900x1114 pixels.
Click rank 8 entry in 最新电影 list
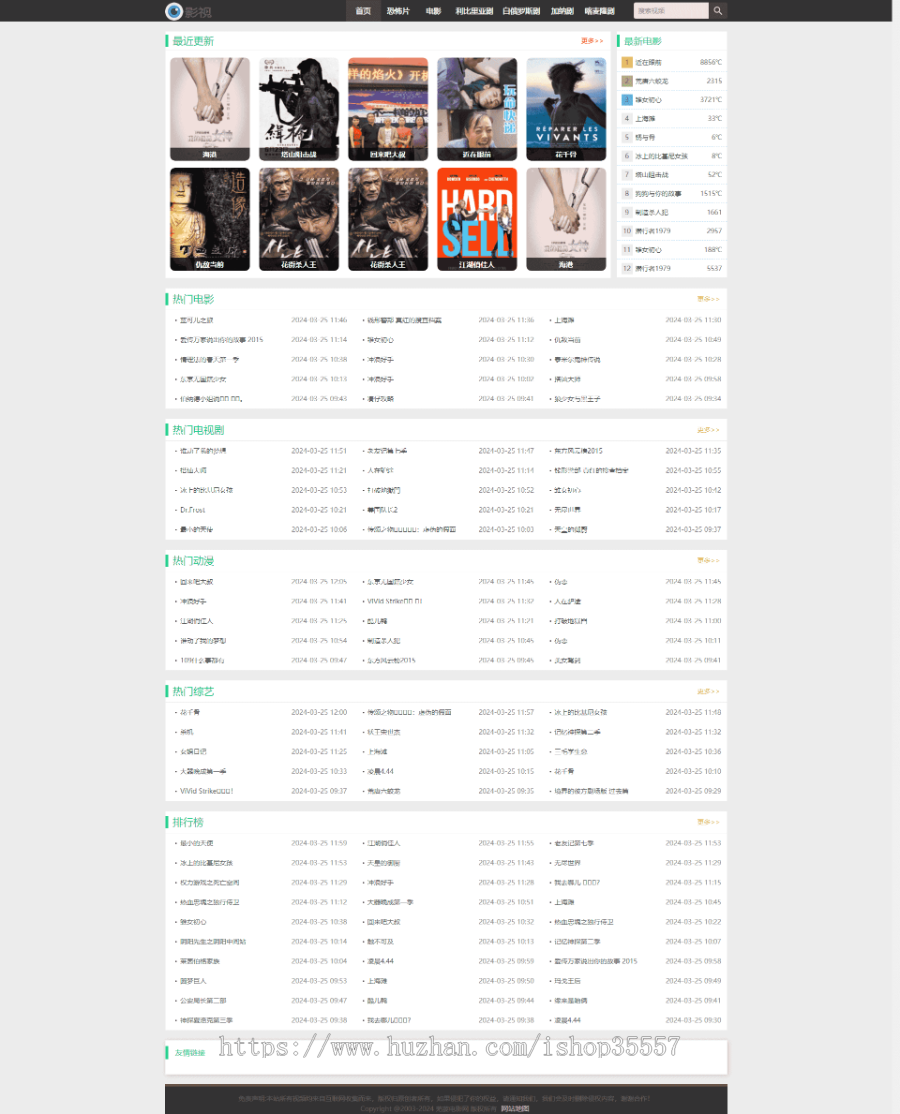coord(658,193)
